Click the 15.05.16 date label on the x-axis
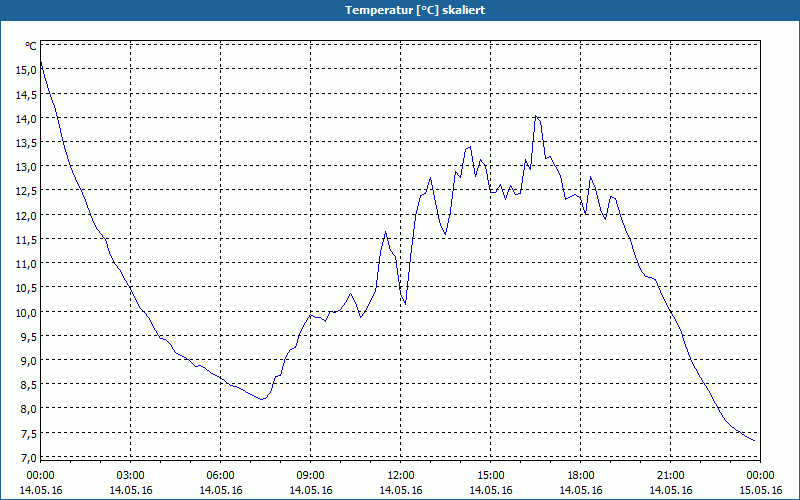The height and width of the screenshot is (500, 800). click(x=761, y=490)
